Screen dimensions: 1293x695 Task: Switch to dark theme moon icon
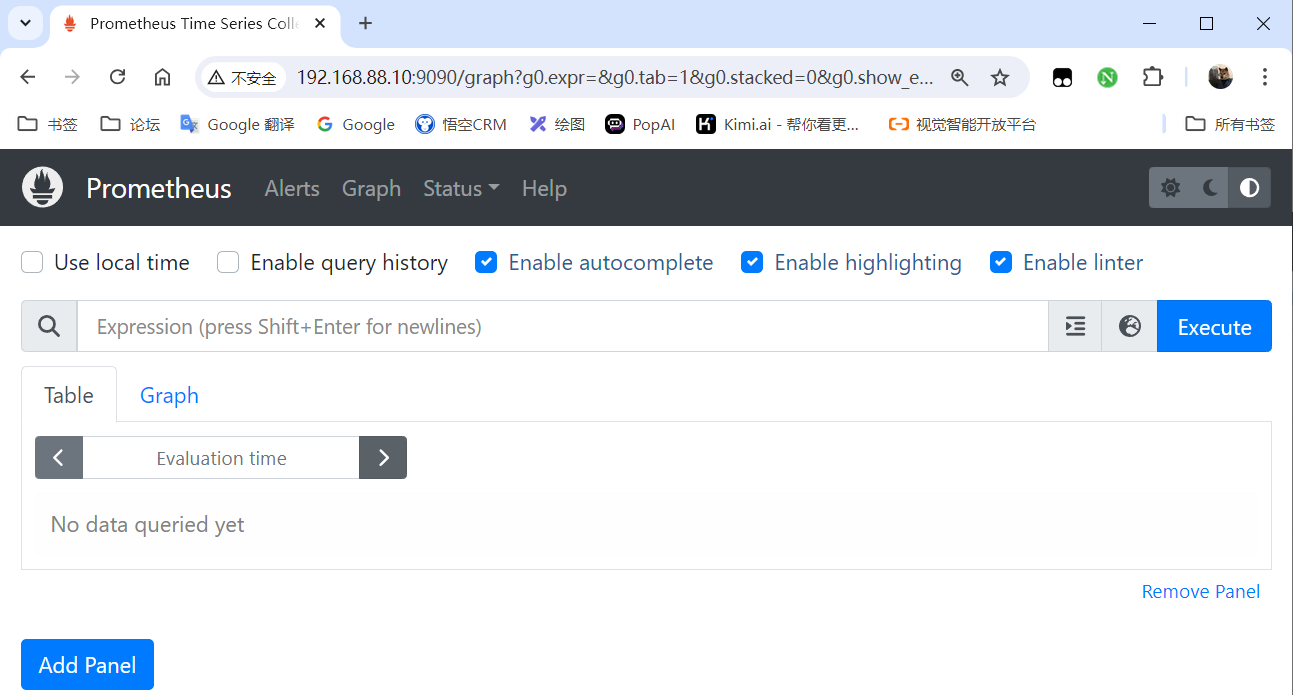point(1210,188)
